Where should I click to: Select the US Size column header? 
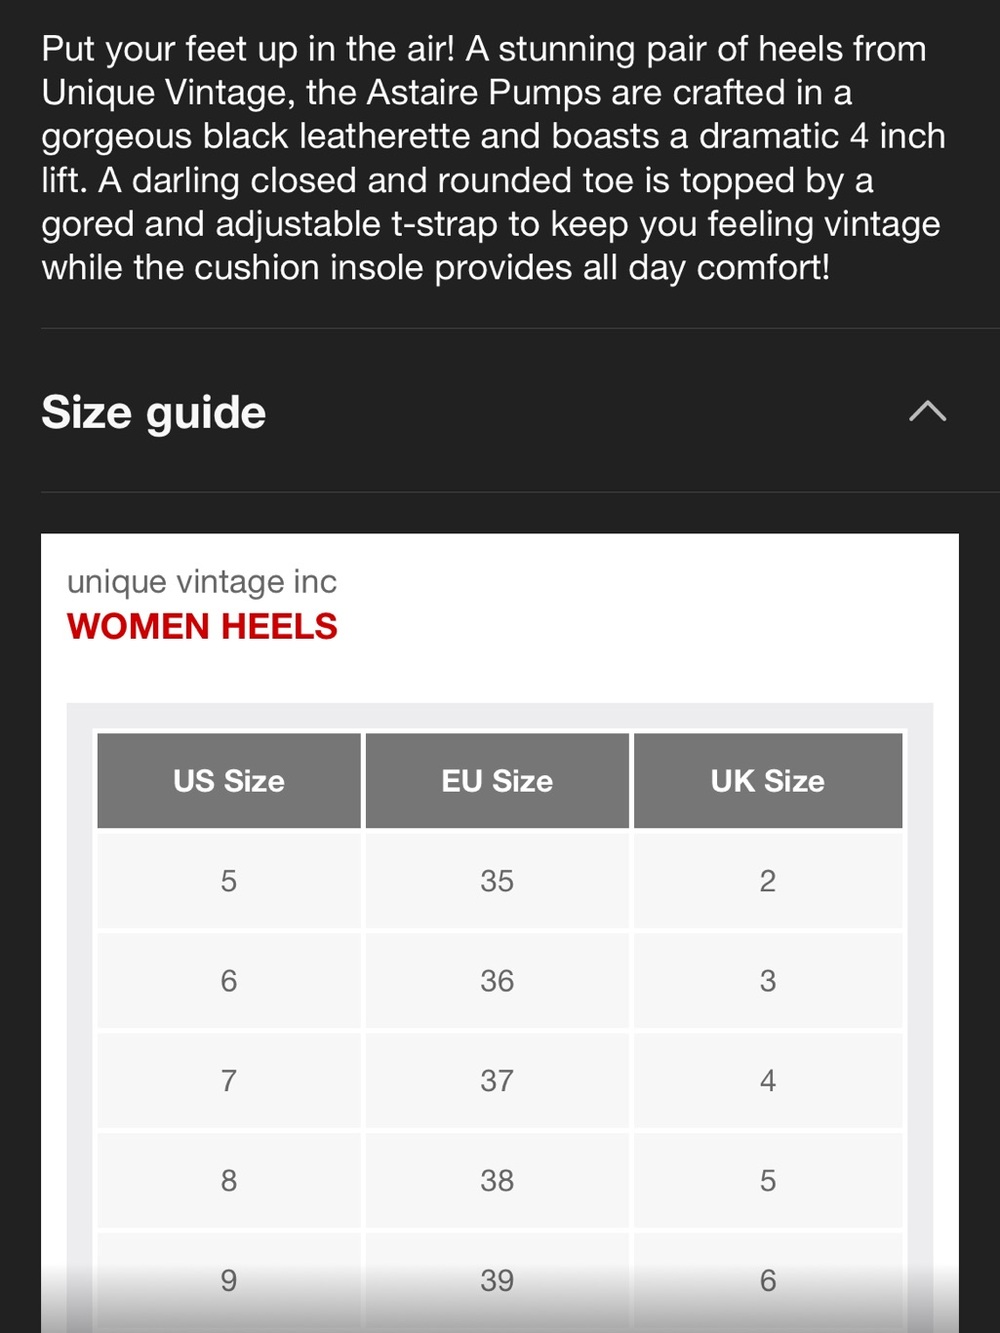[x=229, y=781]
